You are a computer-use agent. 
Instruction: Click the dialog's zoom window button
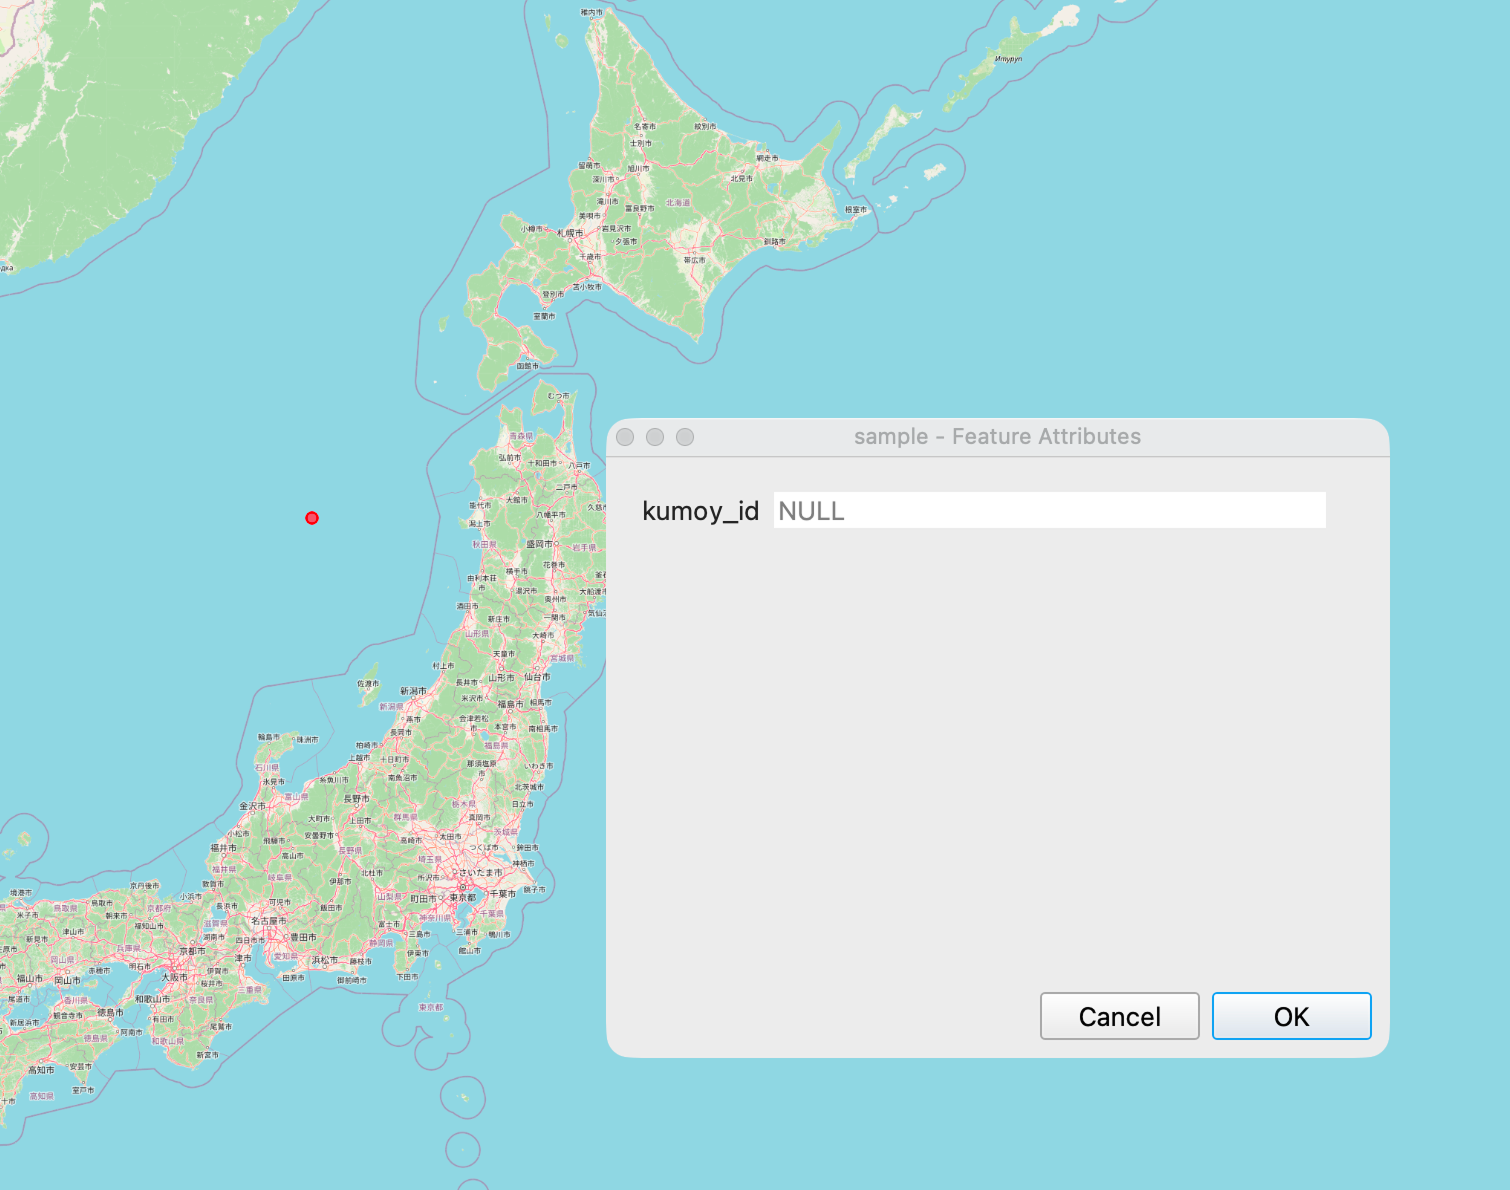685,437
